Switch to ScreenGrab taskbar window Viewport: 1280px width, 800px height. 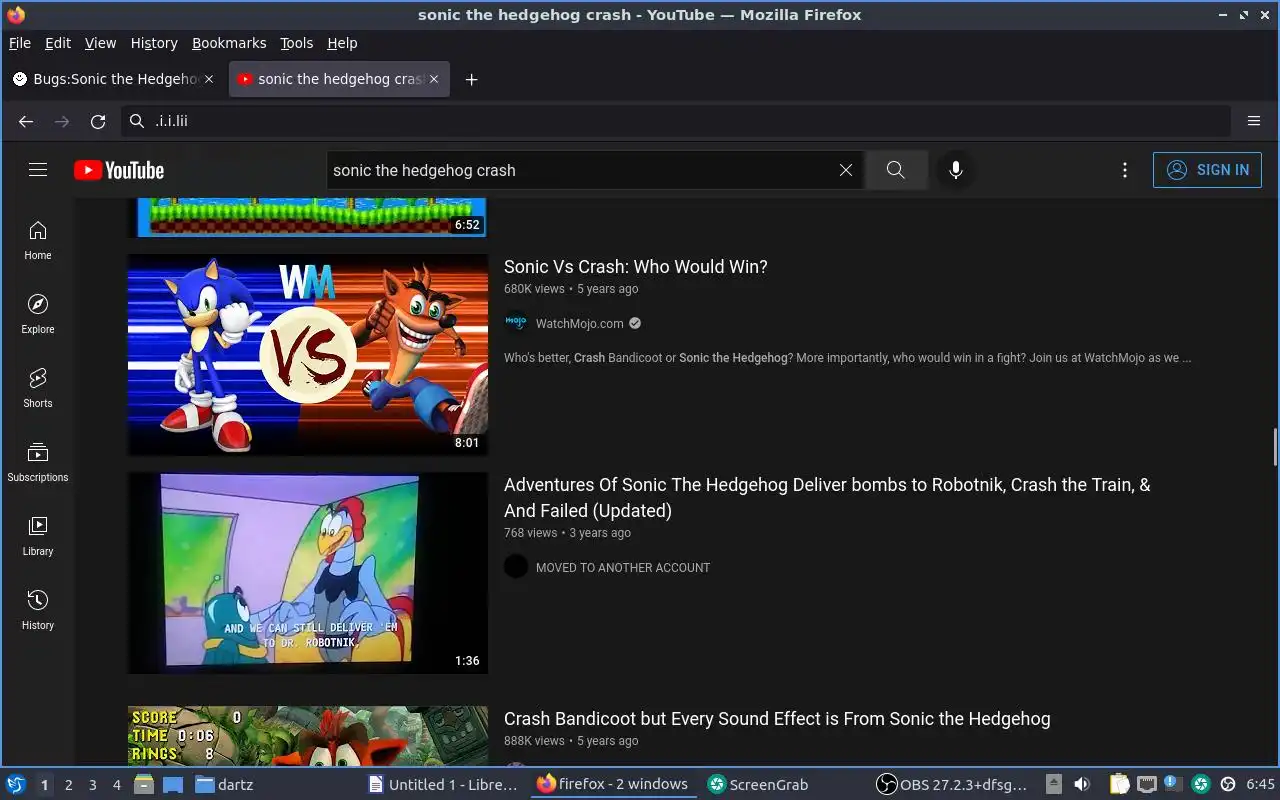coord(758,785)
